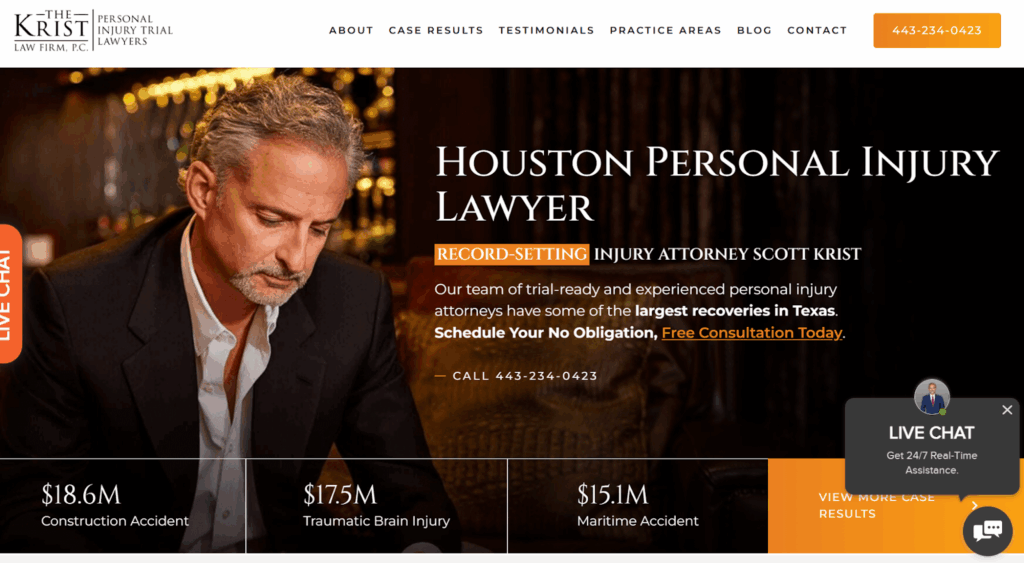This screenshot has height=563, width=1024.
Task: Select the $17.5M Traumatic Brain Injury result
Action: pyautogui.click(x=377, y=506)
